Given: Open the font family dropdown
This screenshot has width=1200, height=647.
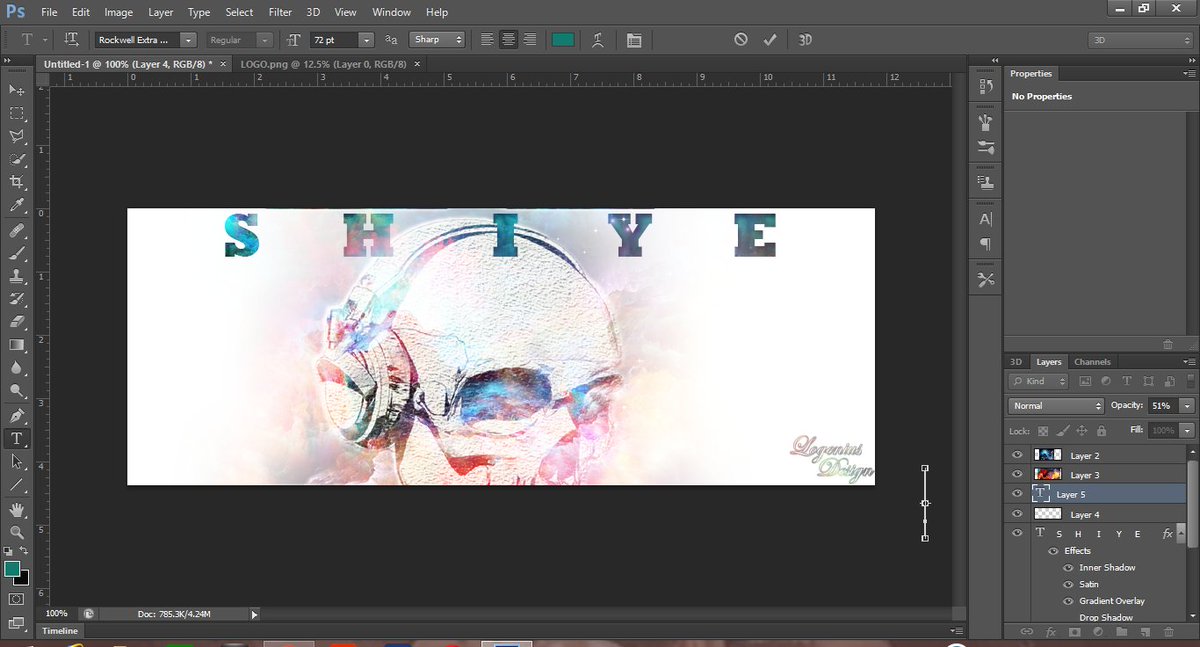Looking at the screenshot, I should point(188,40).
